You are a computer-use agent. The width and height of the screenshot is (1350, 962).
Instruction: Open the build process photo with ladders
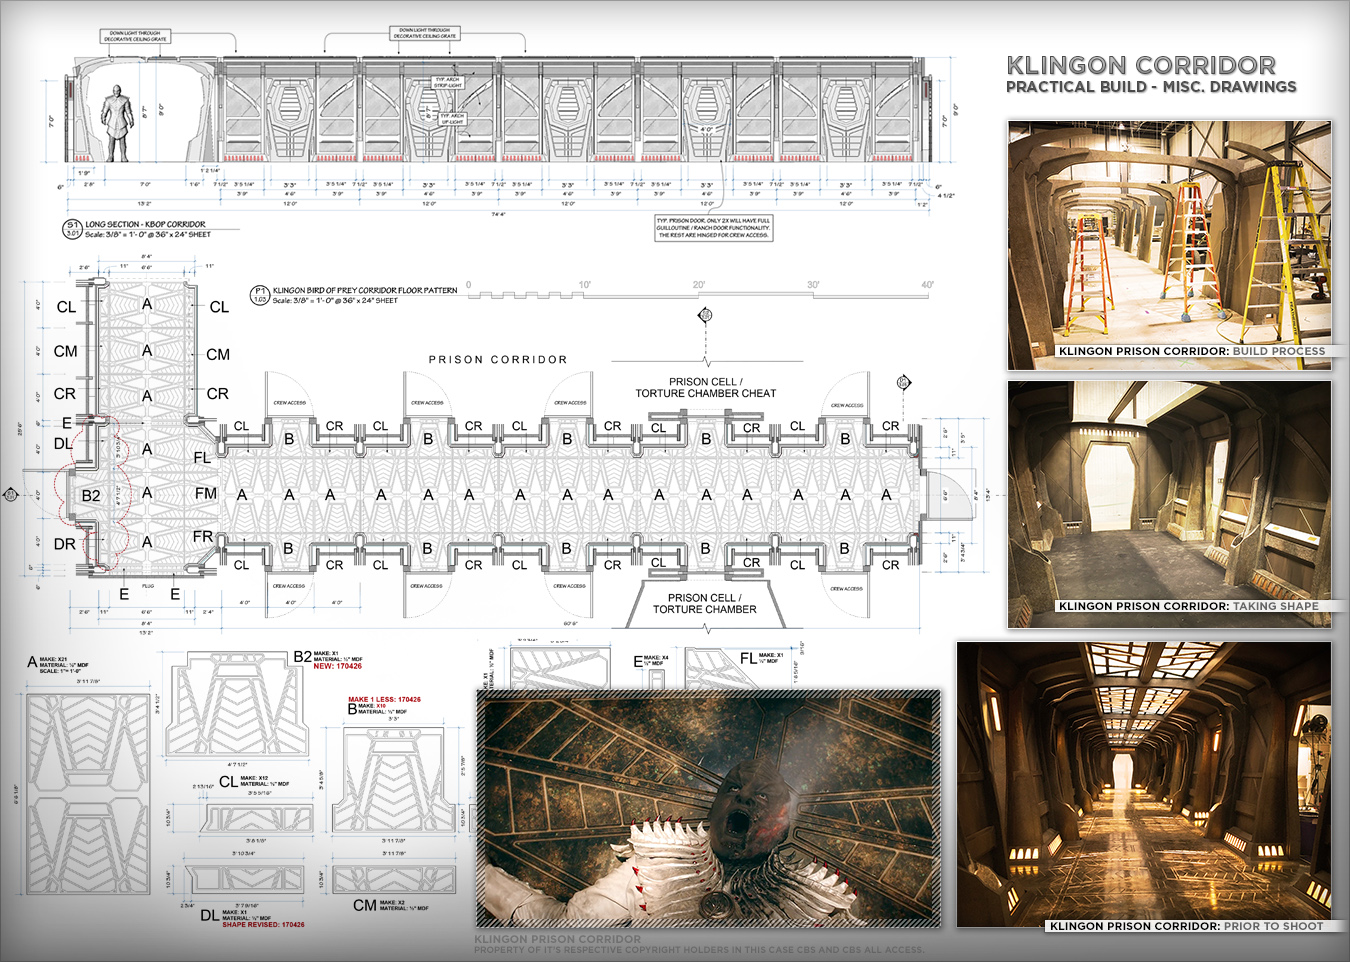(1169, 245)
